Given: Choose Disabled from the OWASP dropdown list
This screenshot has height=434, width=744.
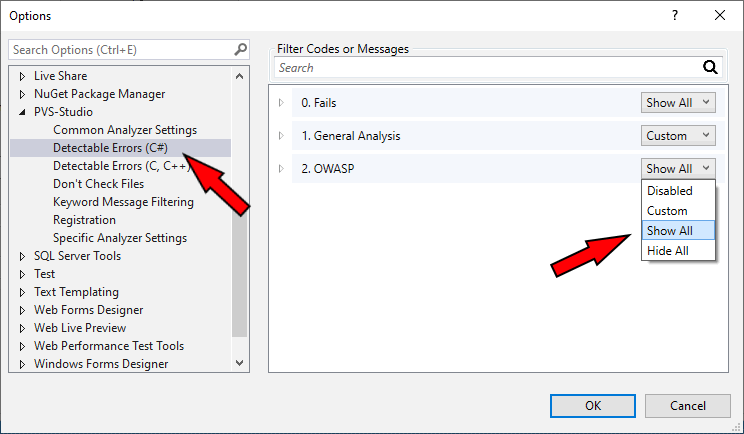Looking at the screenshot, I should pos(669,191).
